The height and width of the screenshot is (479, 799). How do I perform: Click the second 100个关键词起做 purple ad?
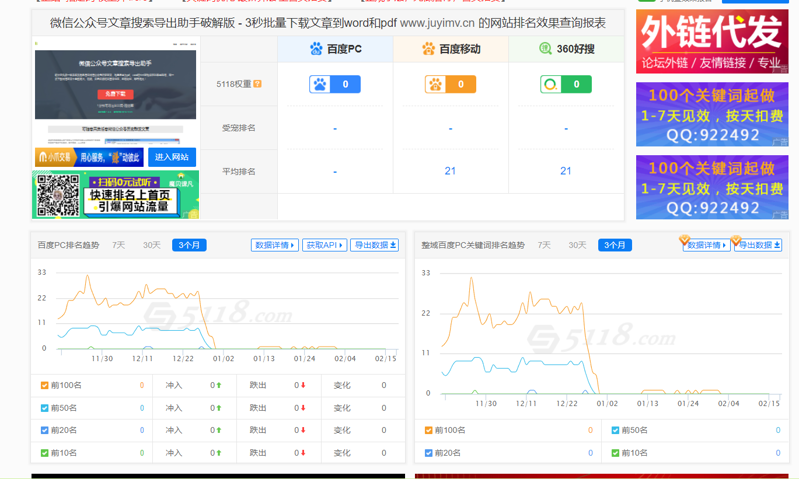(712, 188)
